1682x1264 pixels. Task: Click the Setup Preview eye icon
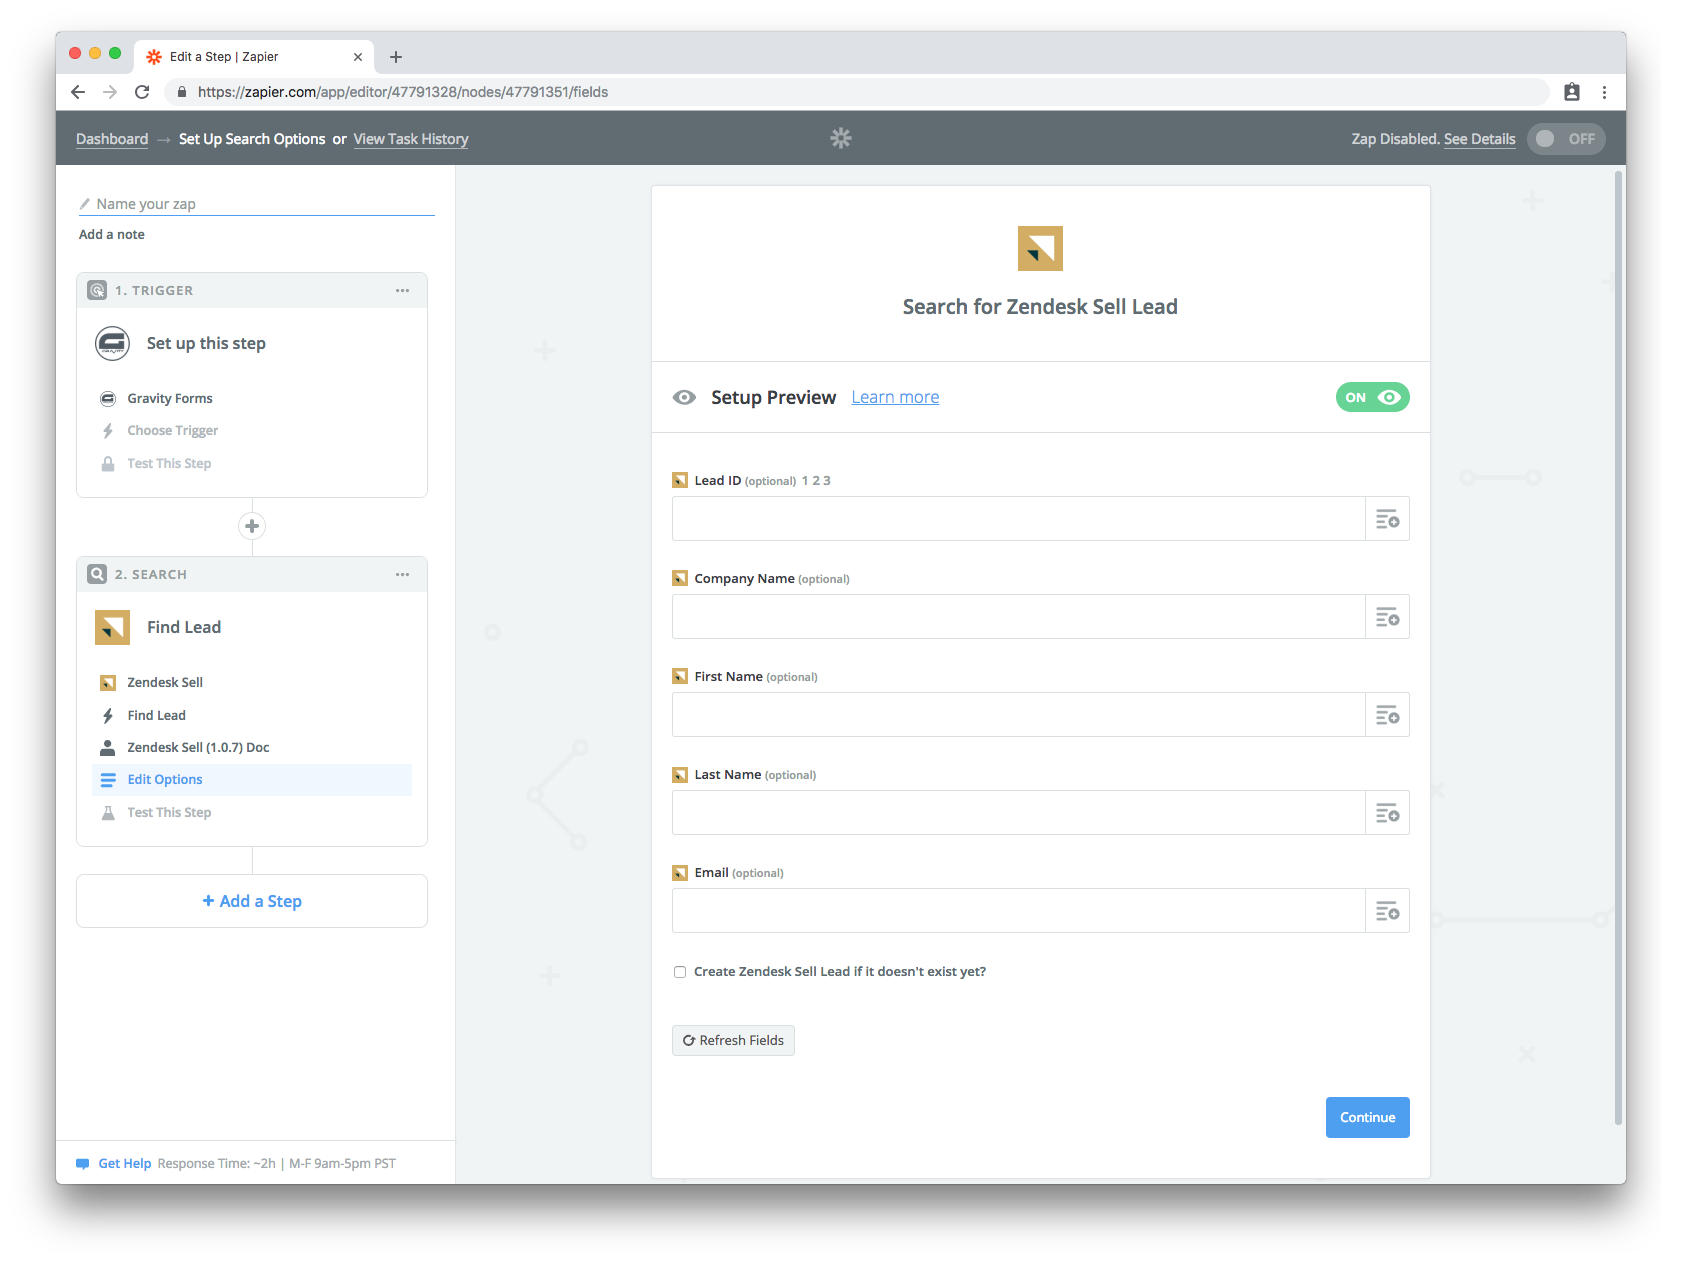[x=684, y=397]
